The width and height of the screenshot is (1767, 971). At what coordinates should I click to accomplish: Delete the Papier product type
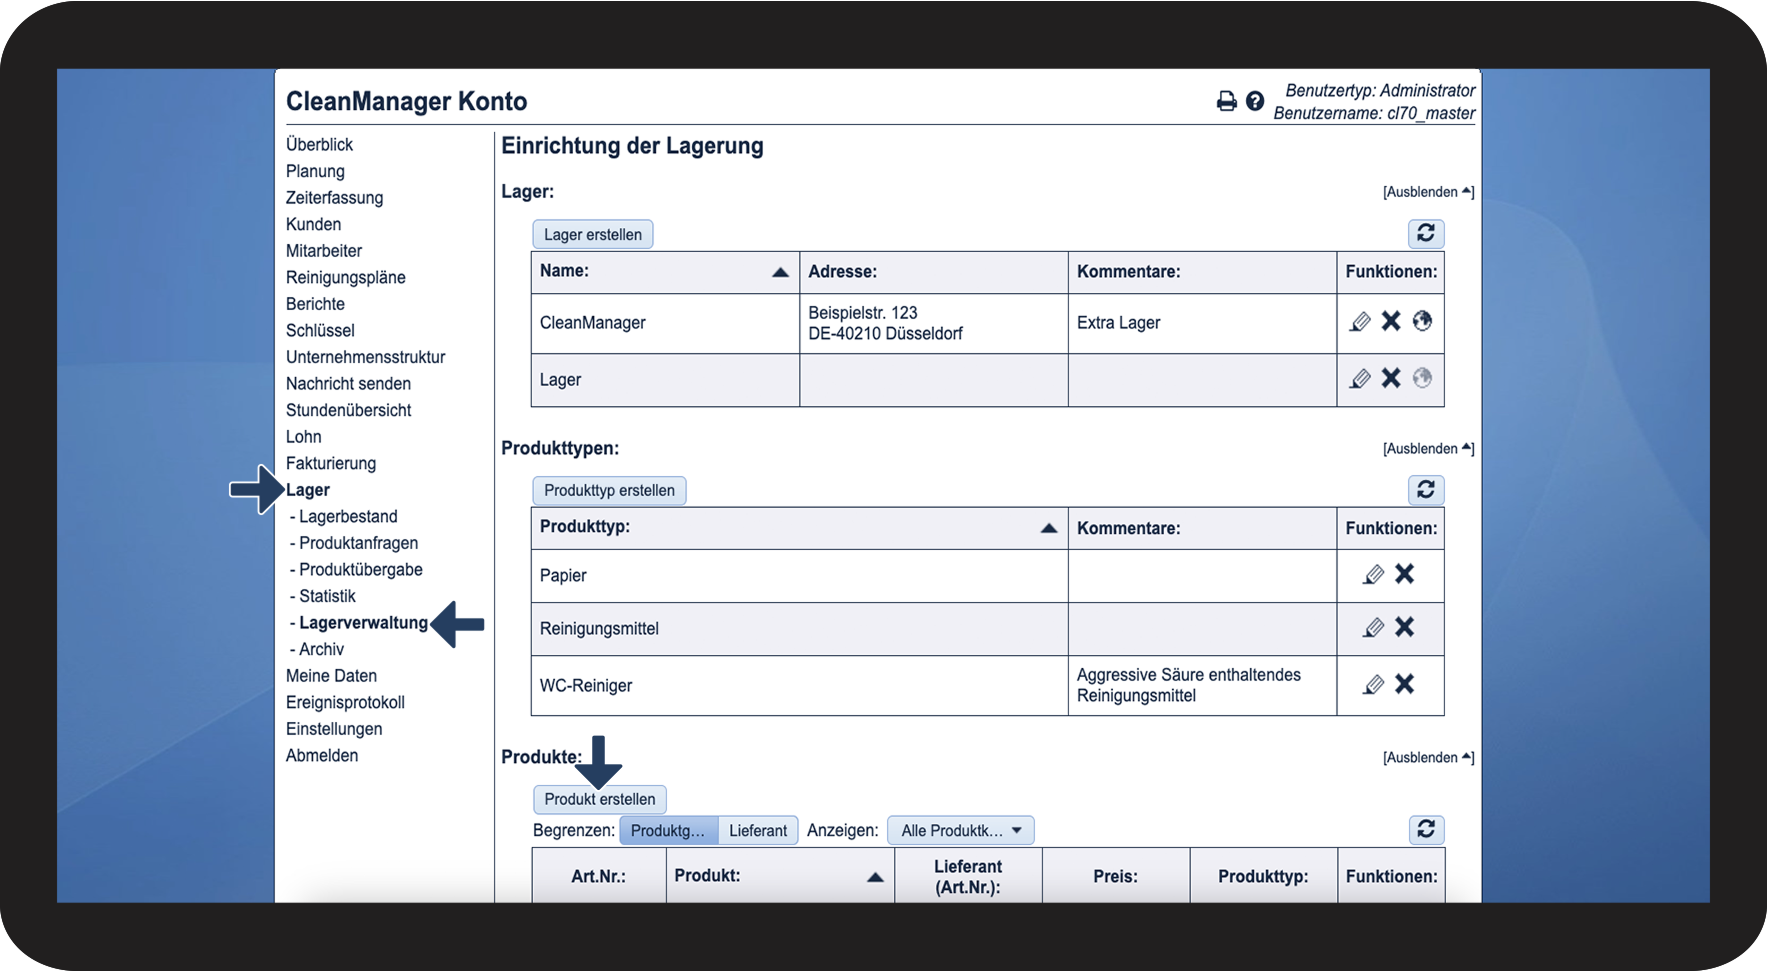1405,574
